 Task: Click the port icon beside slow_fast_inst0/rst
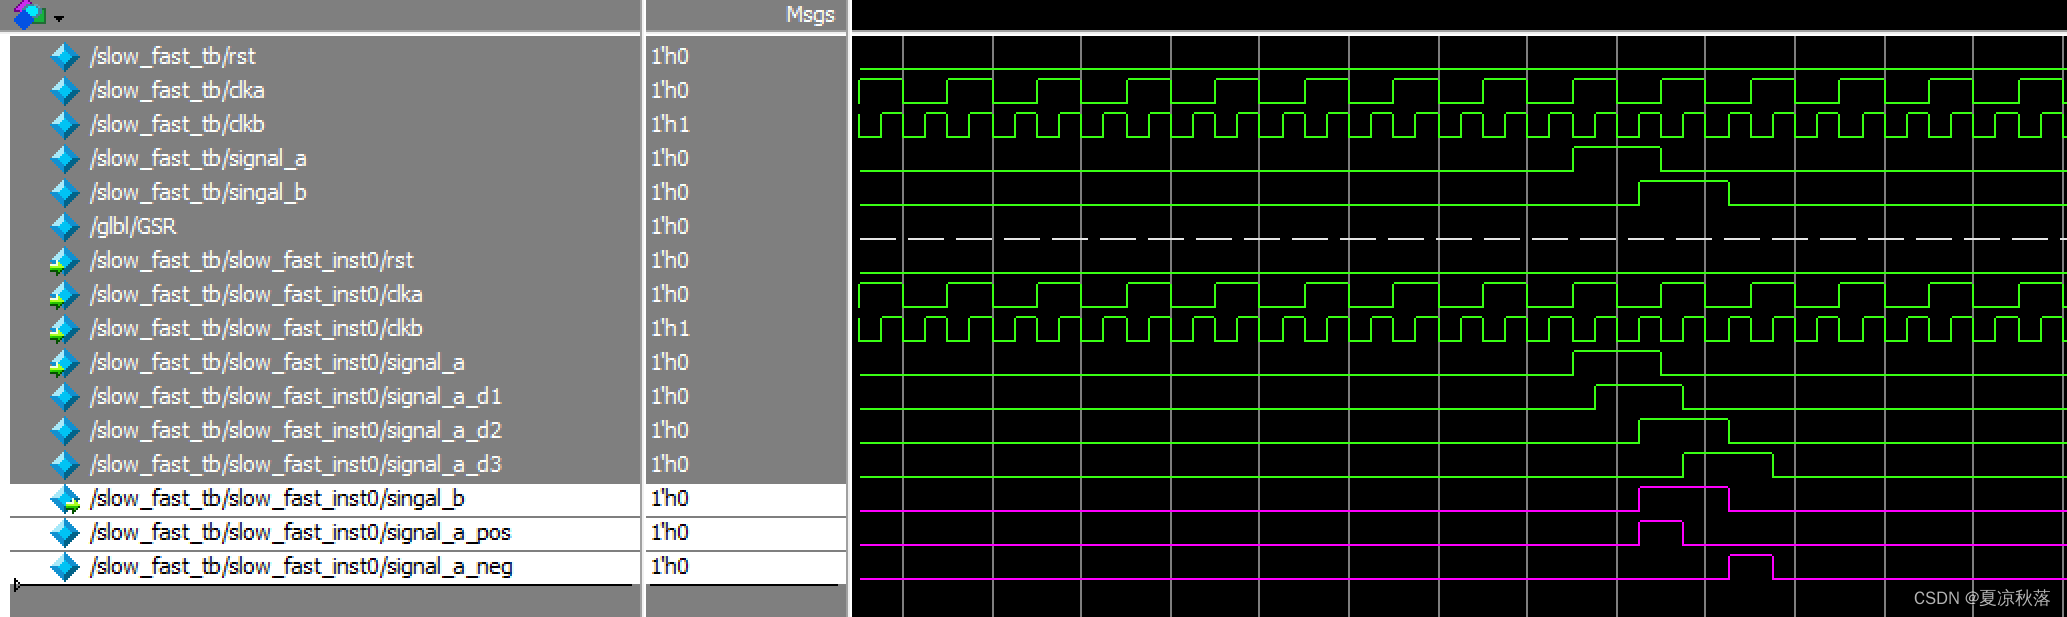pos(65,261)
